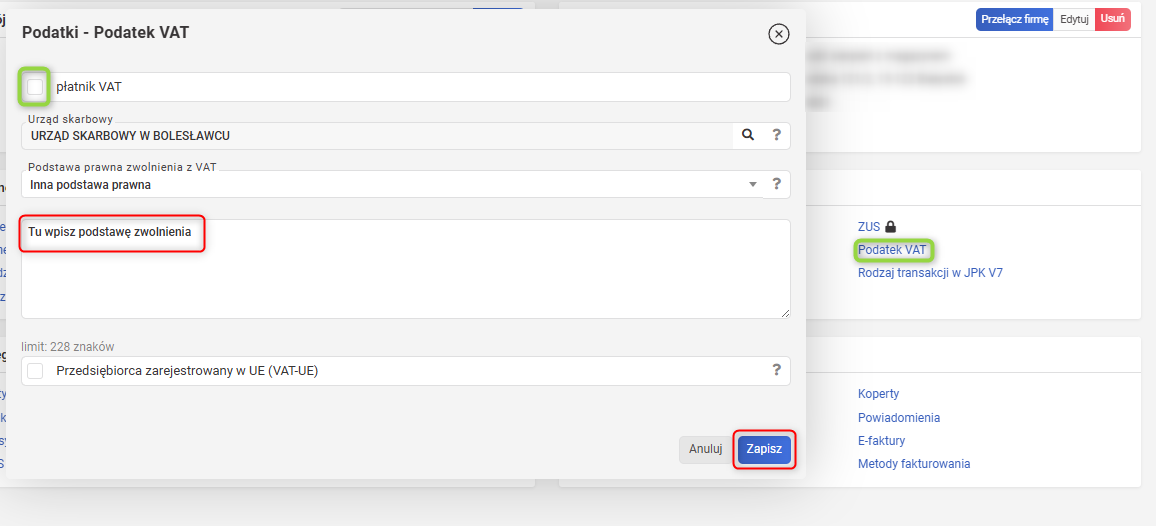This screenshot has height=526, width=1156.
Task: Tick the płatnik VAT checkbox
Action: [35, 87]
